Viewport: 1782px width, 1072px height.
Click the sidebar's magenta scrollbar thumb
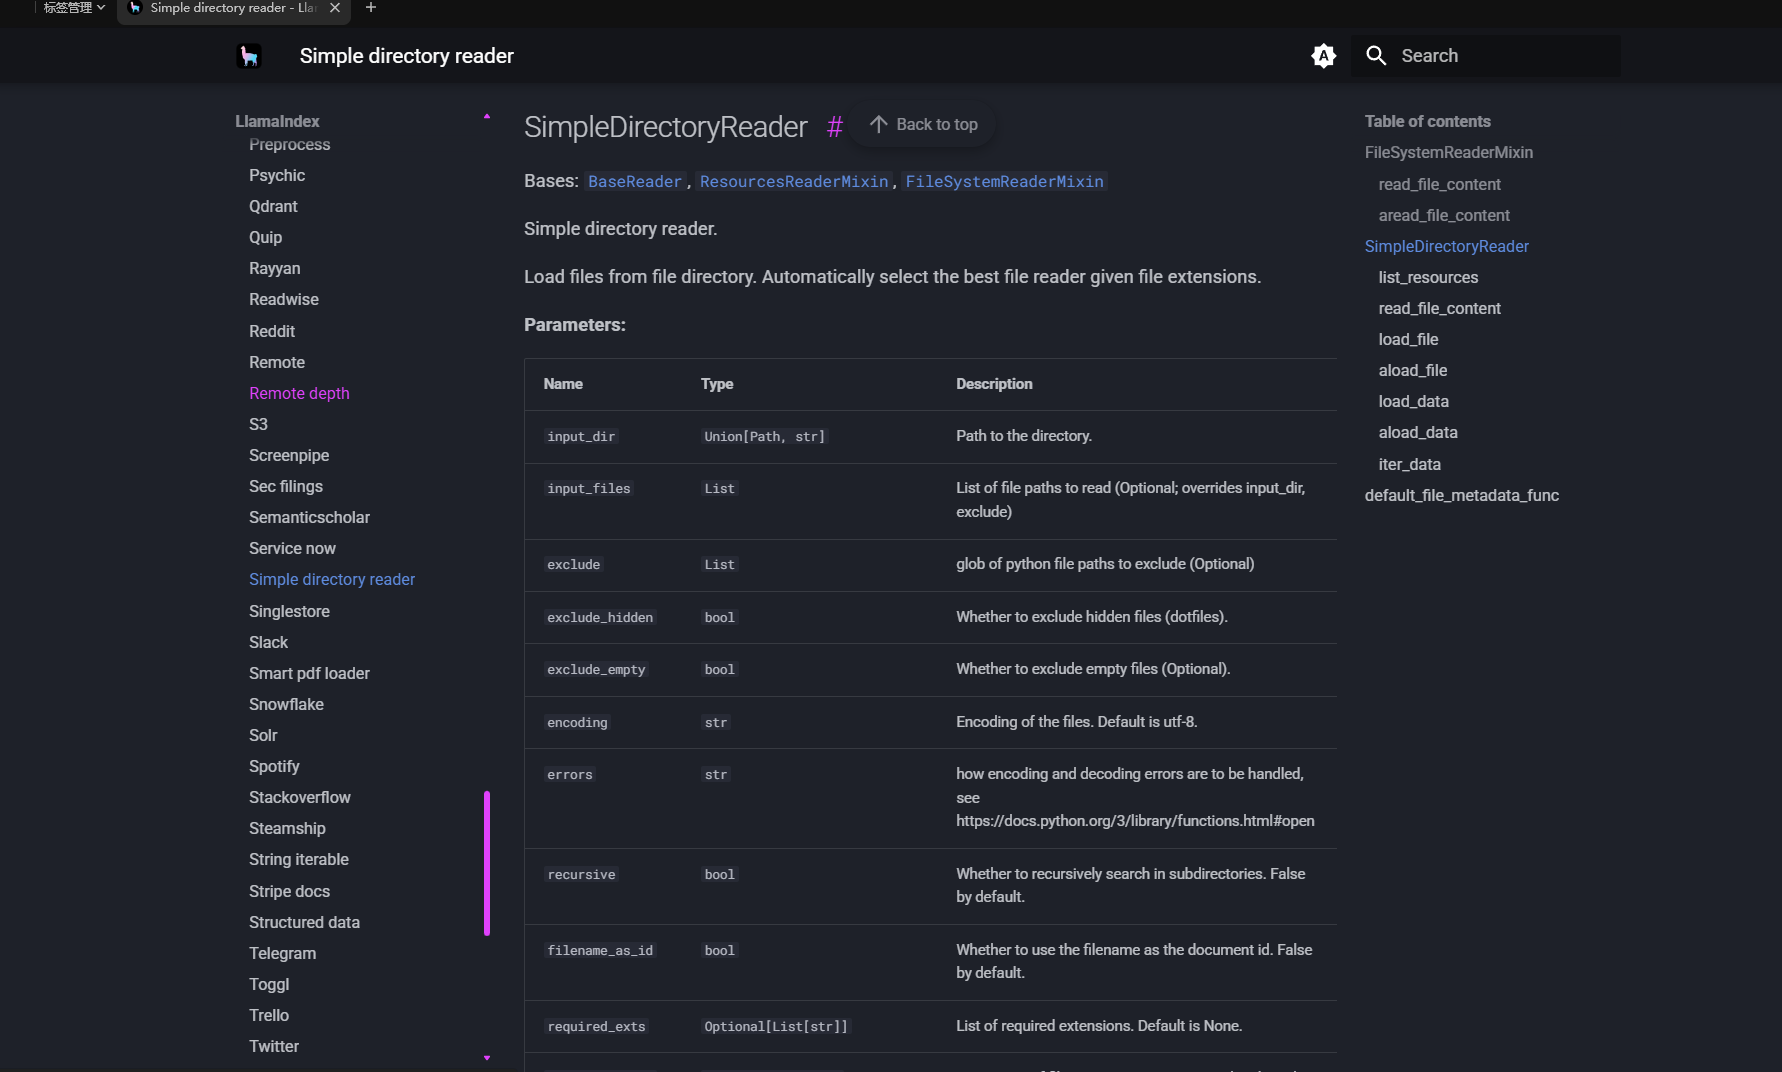coord(487,863)
